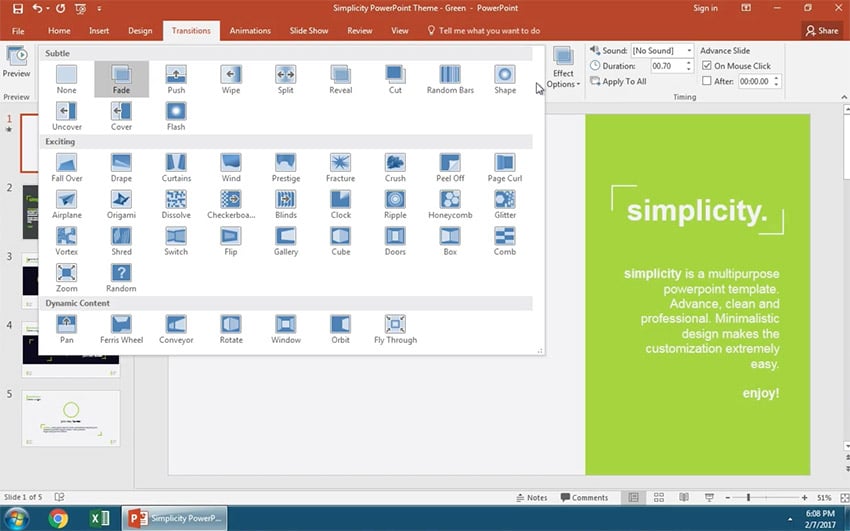Click the Undo icon in title bar
The height and width of the screenshot is (531, 850).
(37, 8)
